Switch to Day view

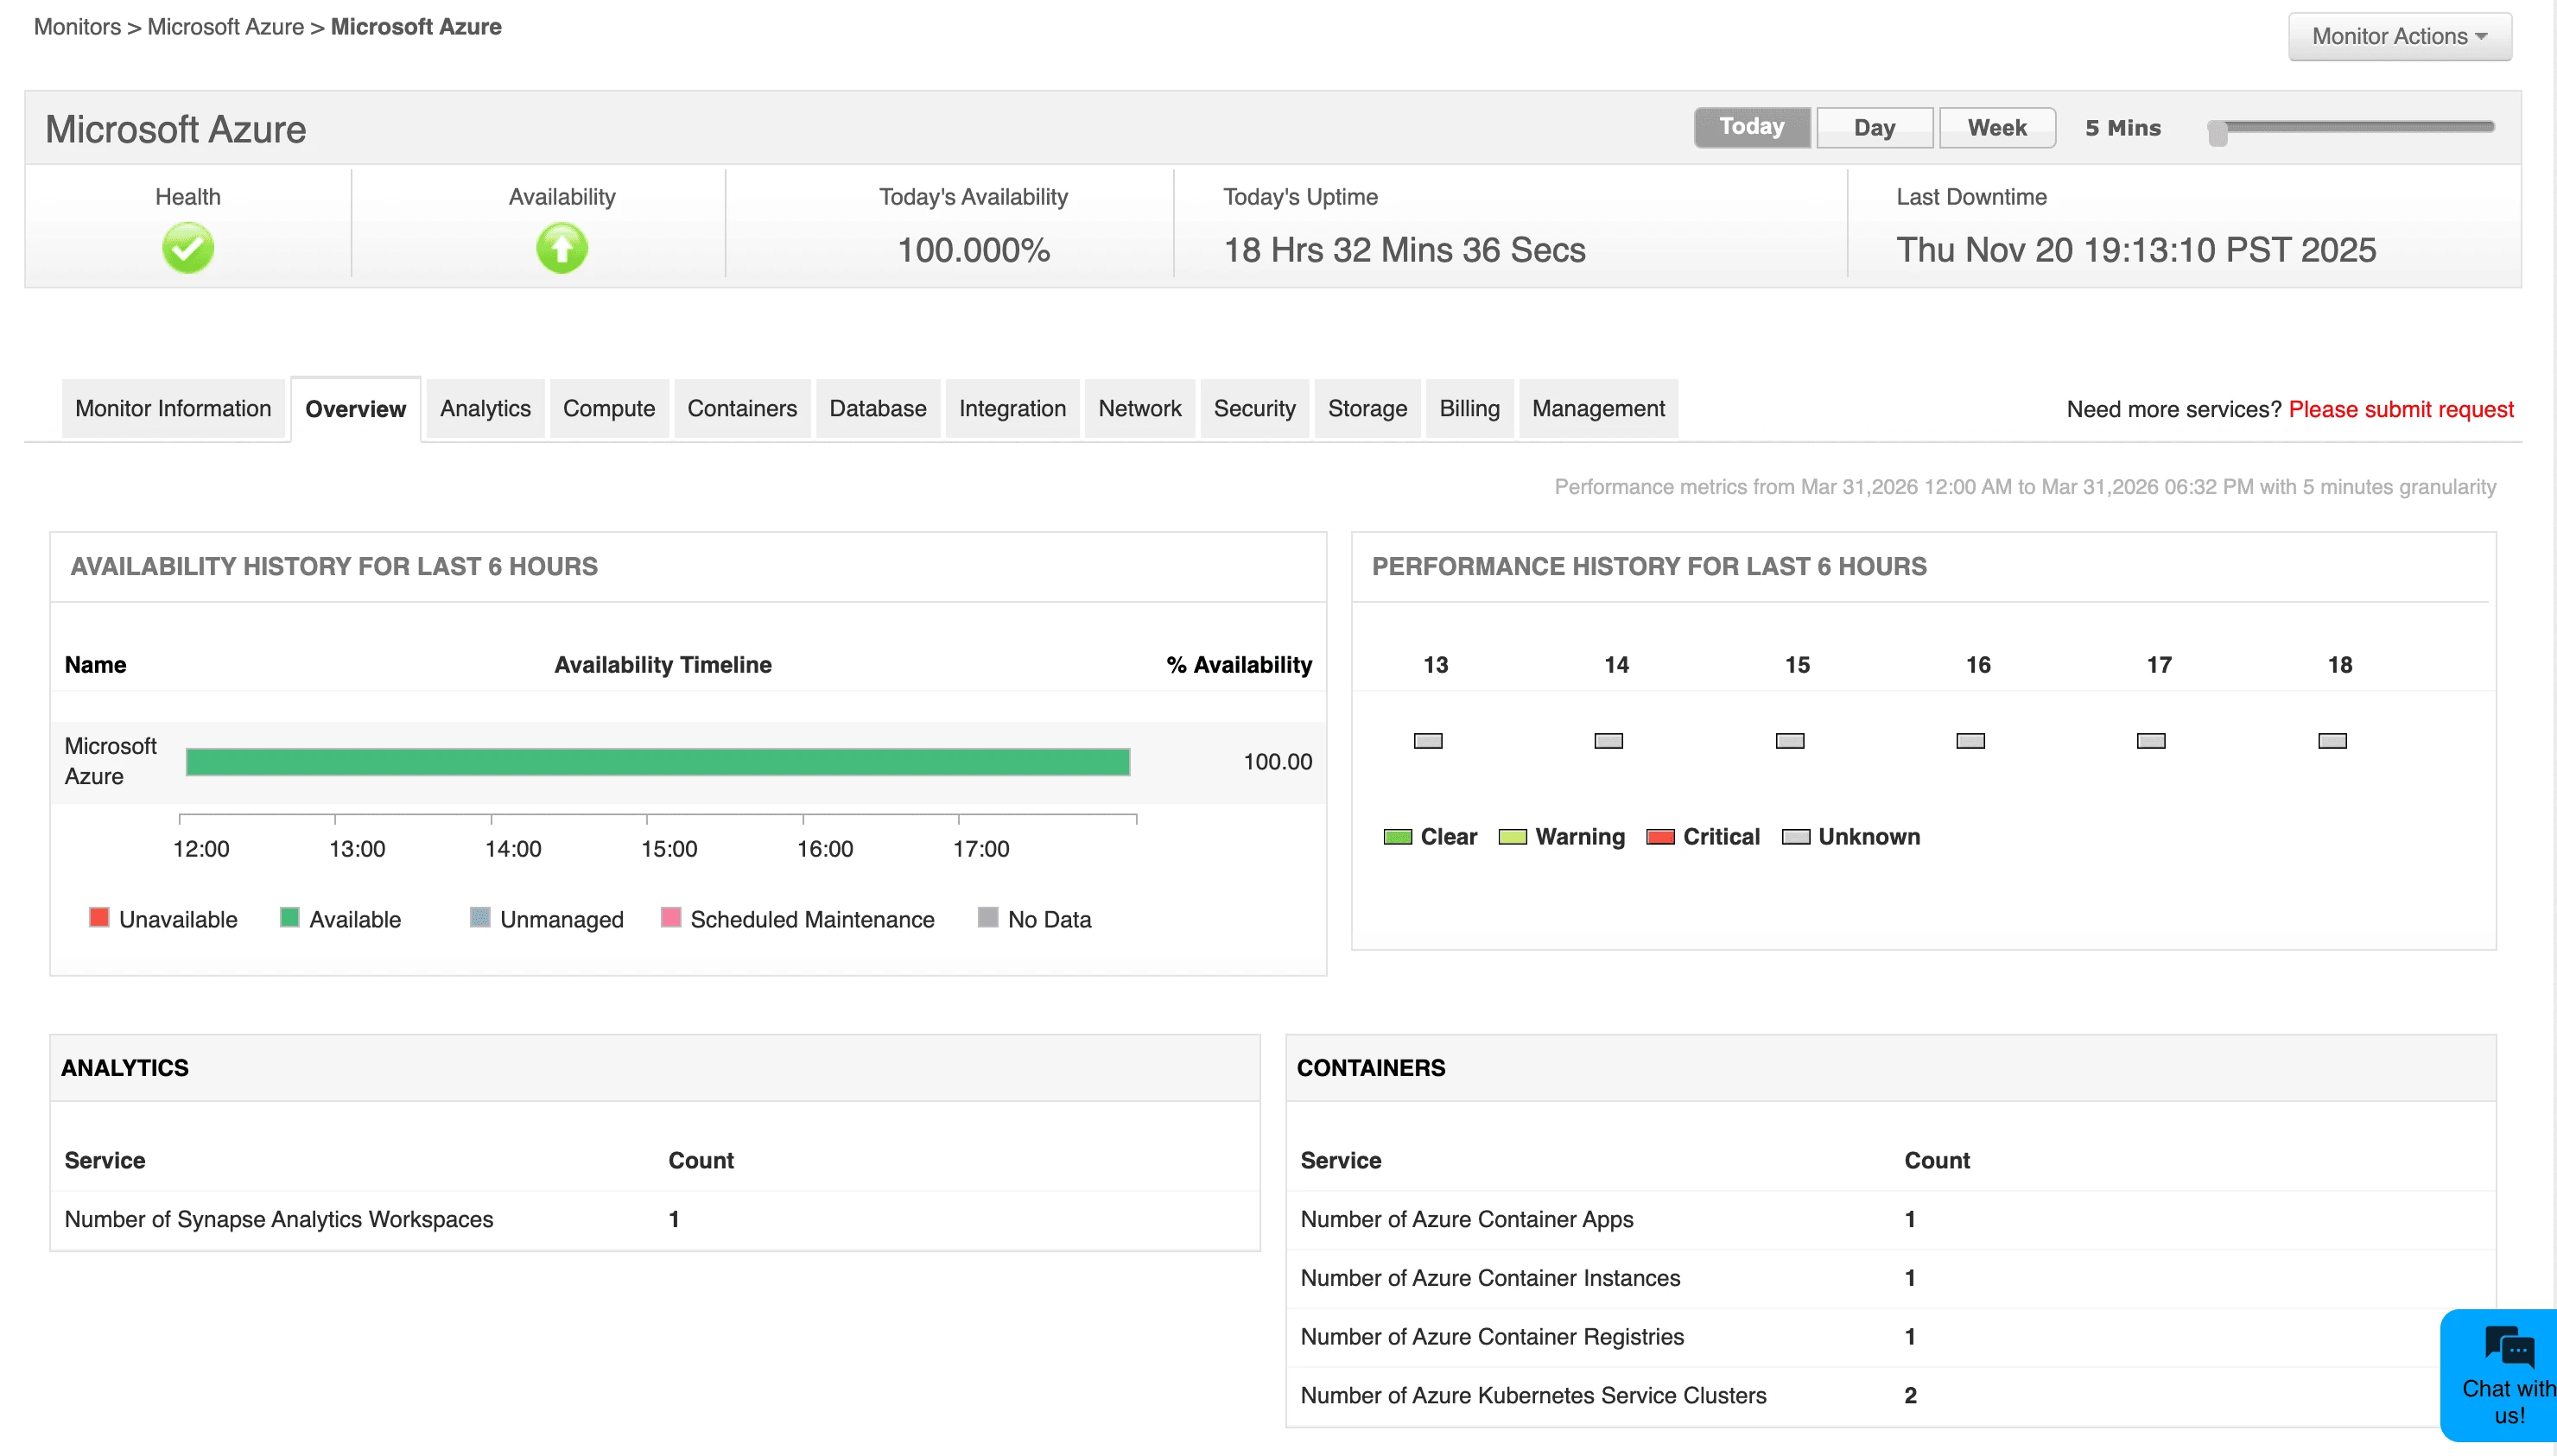(x=1874, y=127)
